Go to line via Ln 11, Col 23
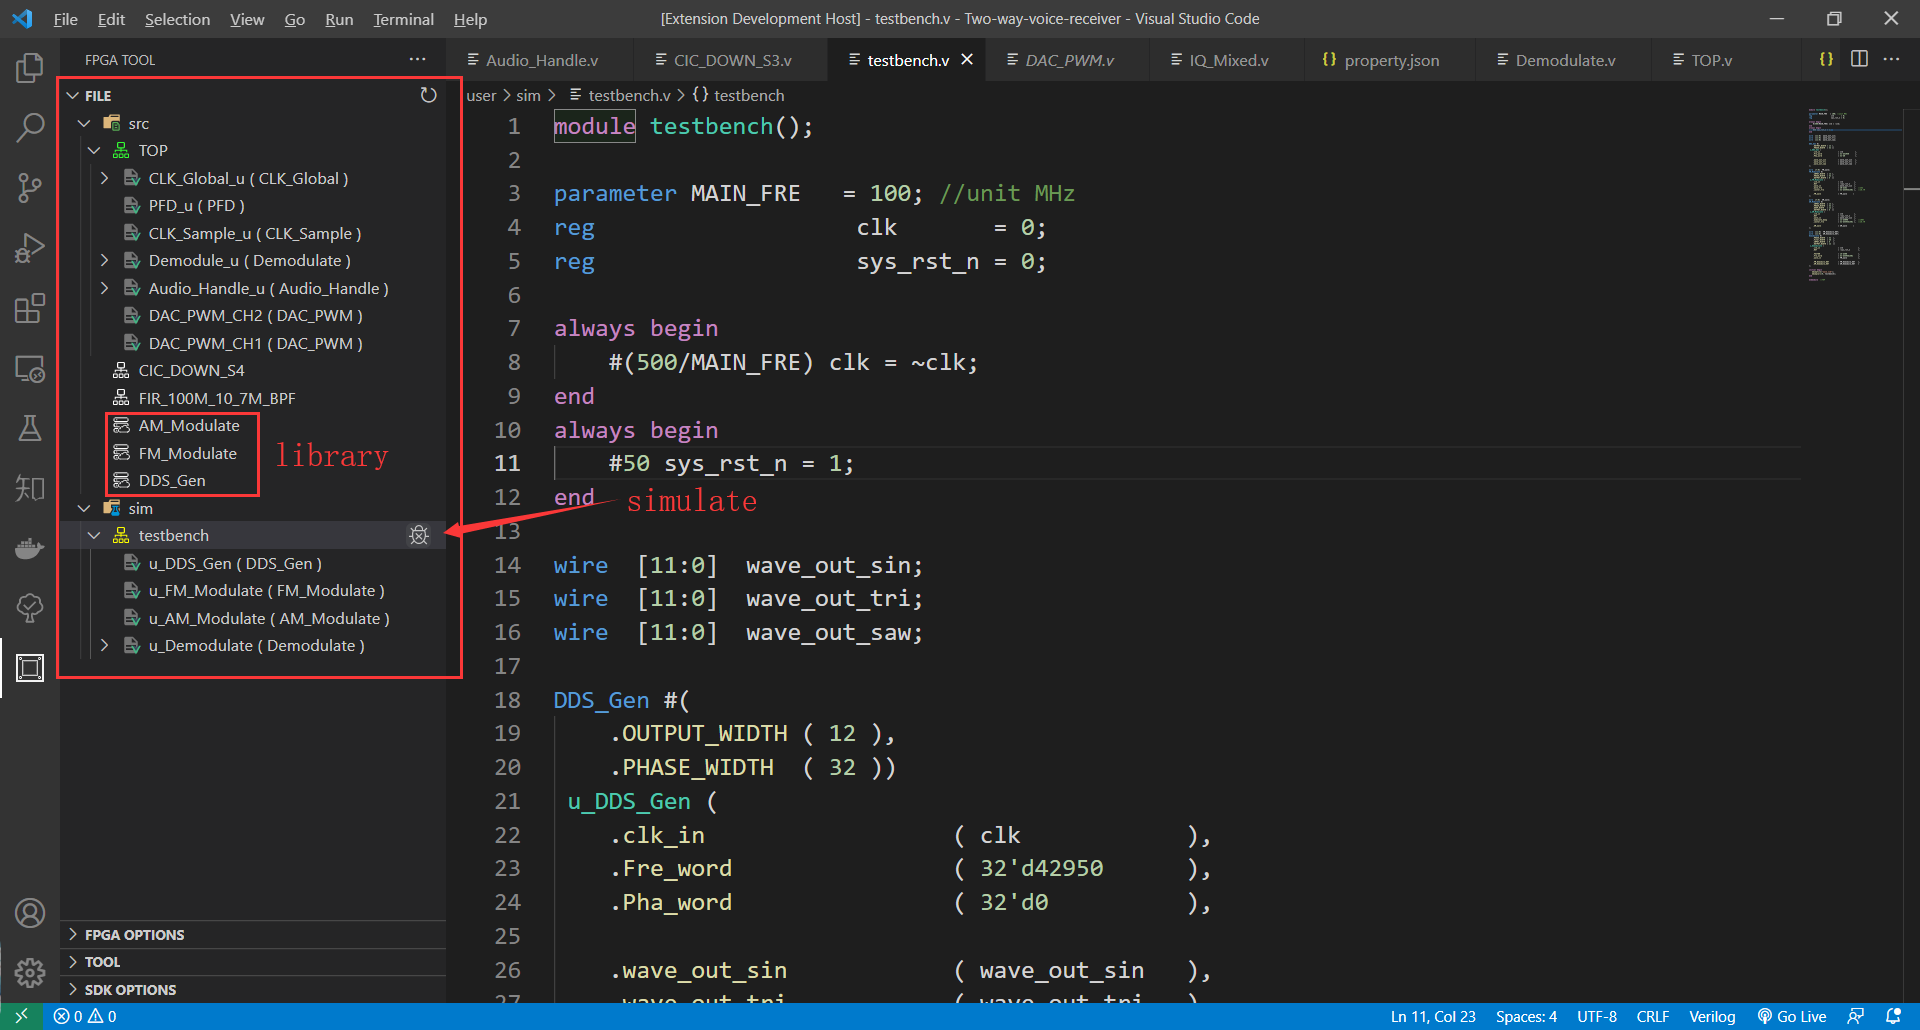 (x=1433, y=1016)
